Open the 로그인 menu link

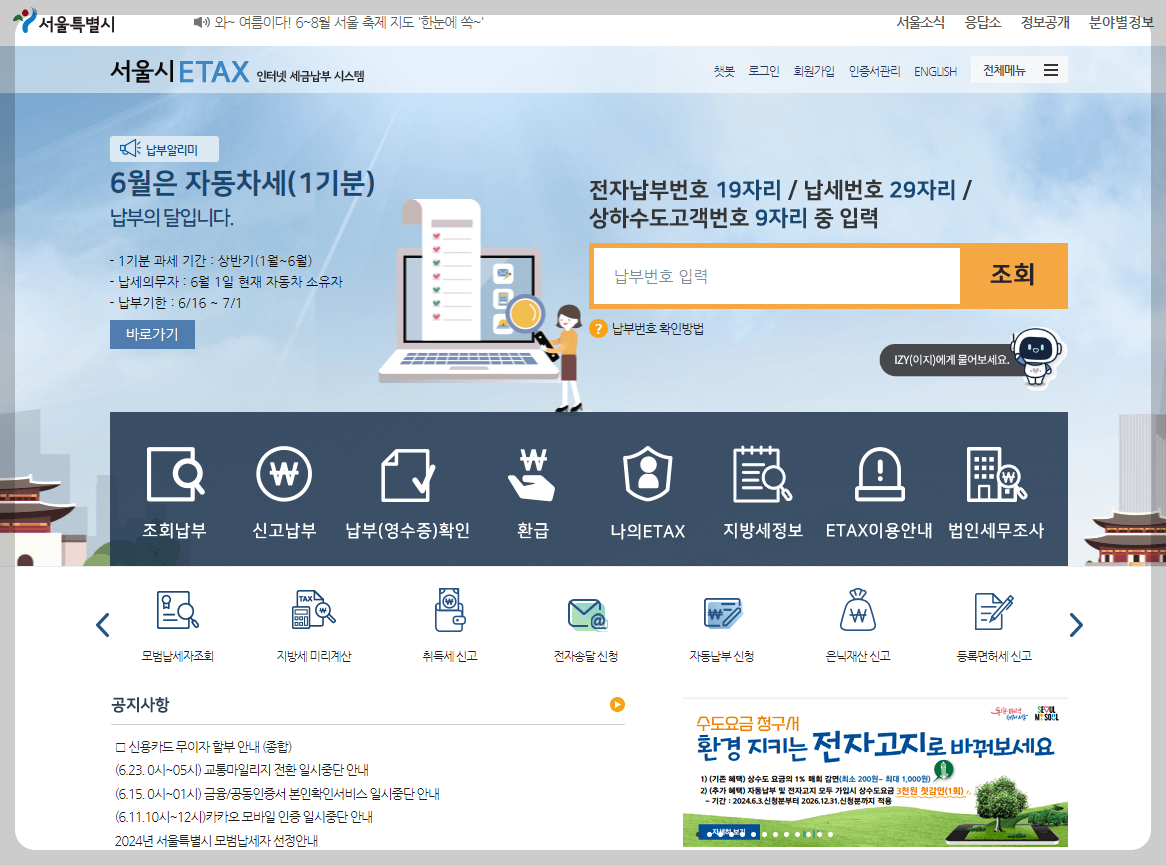(x=764, y=71)
